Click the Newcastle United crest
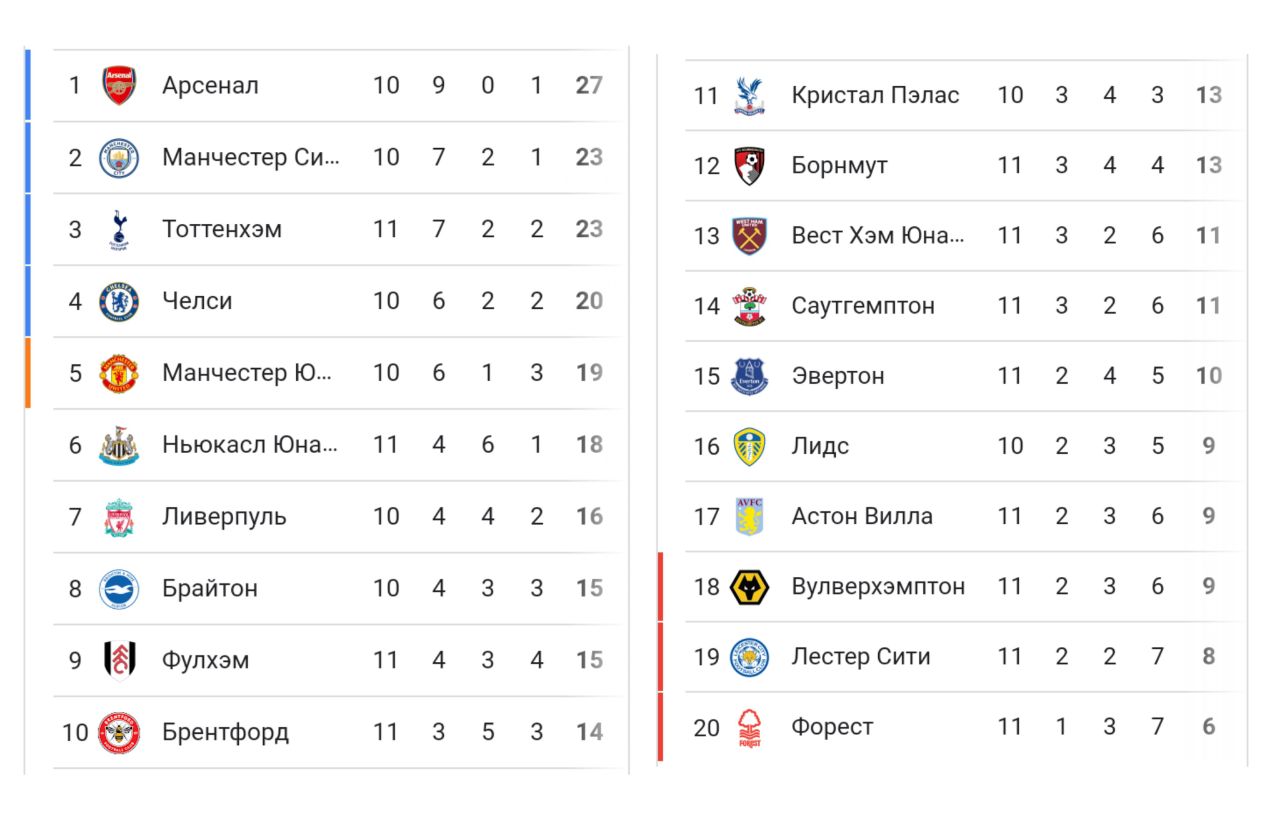The width and height of the screenshot is (1280, 816). 119,446
